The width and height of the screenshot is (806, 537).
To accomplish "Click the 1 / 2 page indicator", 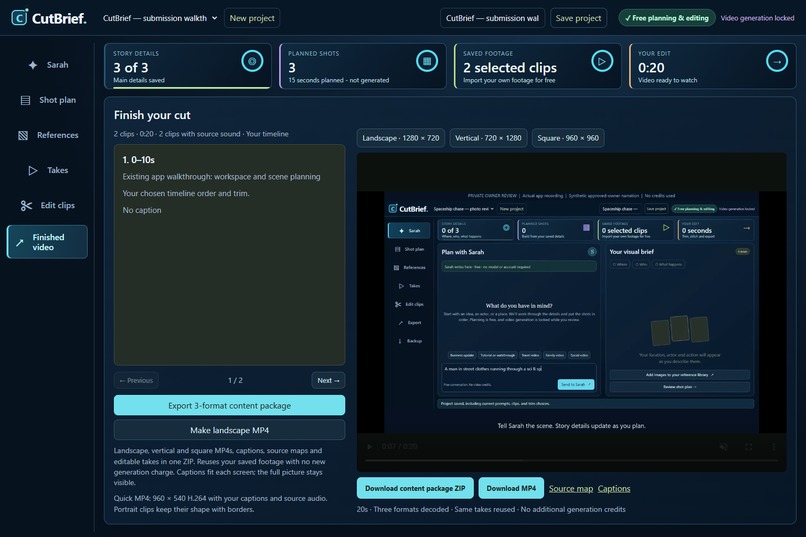I will point(235,380).
